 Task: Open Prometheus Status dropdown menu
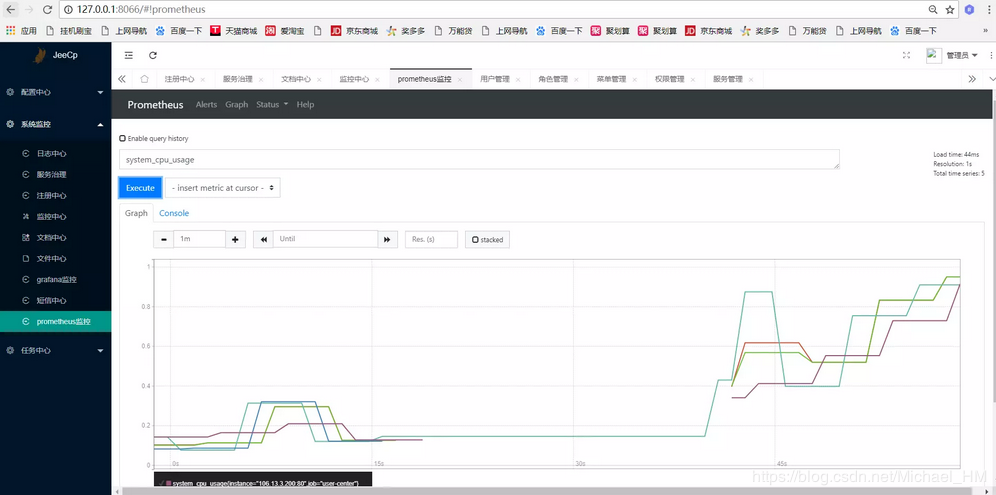click(272, 105)
